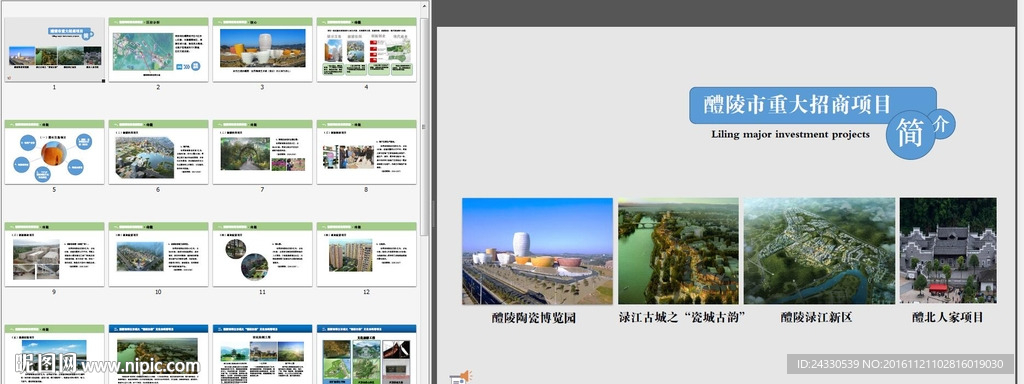The height and width of the screenshot is (384, 1024).
Task: Select the blue circle with 简 character
Action: pos(910,135)
